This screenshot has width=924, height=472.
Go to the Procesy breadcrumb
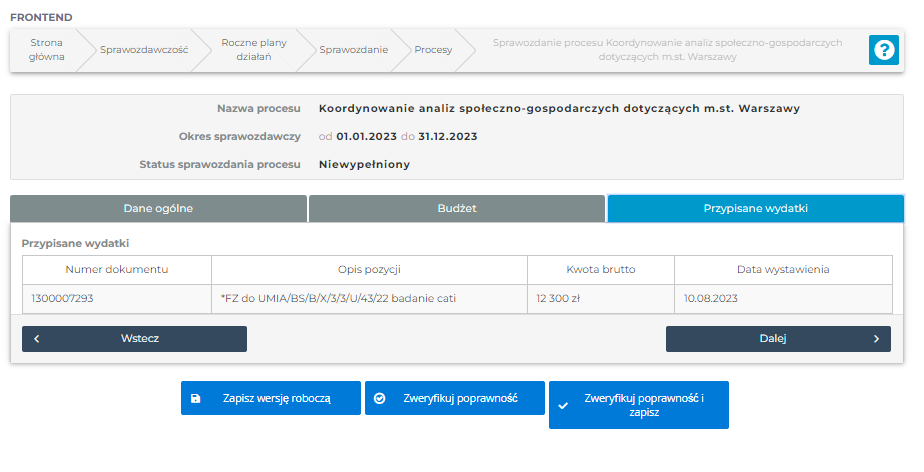pyautogui.click(x=433, y=50)
